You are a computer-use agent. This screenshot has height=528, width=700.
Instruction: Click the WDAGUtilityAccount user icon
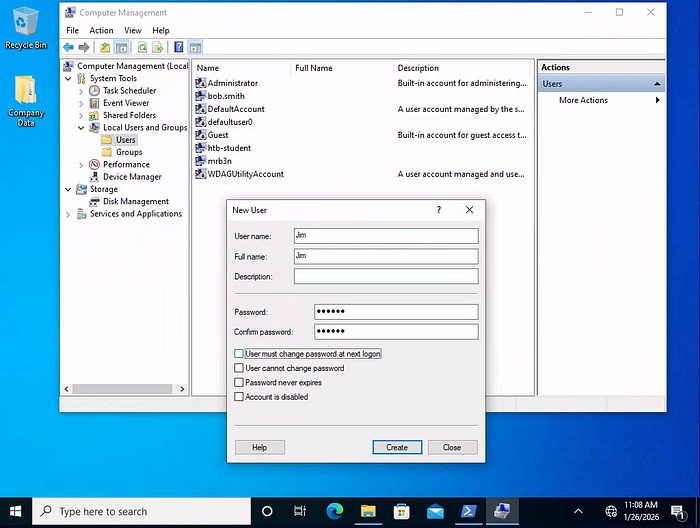(x=200, y=174)
